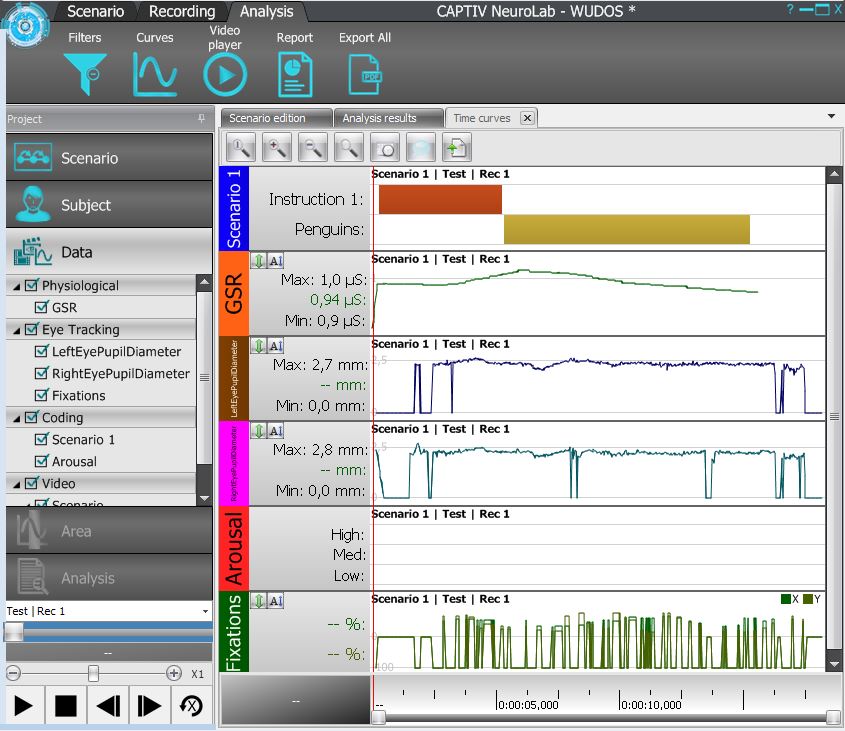Select the Analysis ribbon tab

click(266, 11)
